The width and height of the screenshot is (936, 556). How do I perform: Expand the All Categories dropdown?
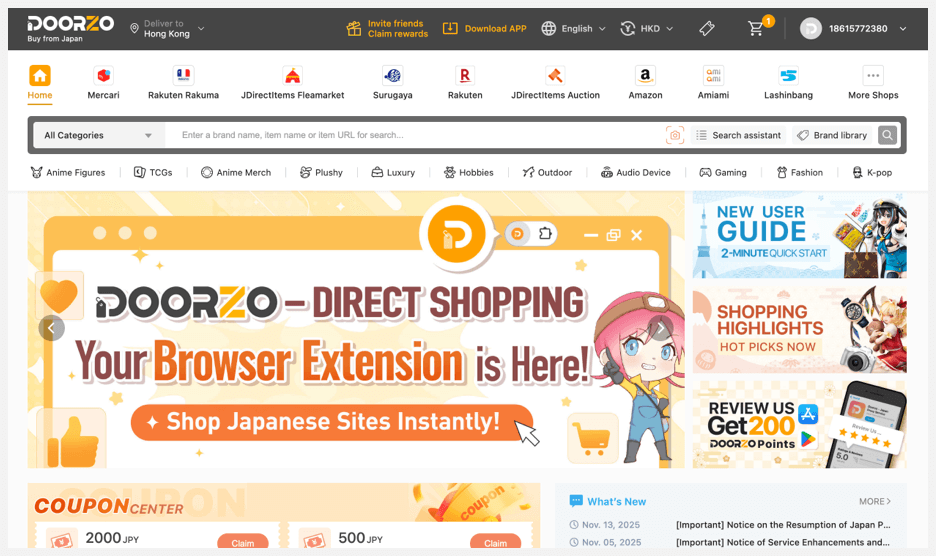click(98, 135)
